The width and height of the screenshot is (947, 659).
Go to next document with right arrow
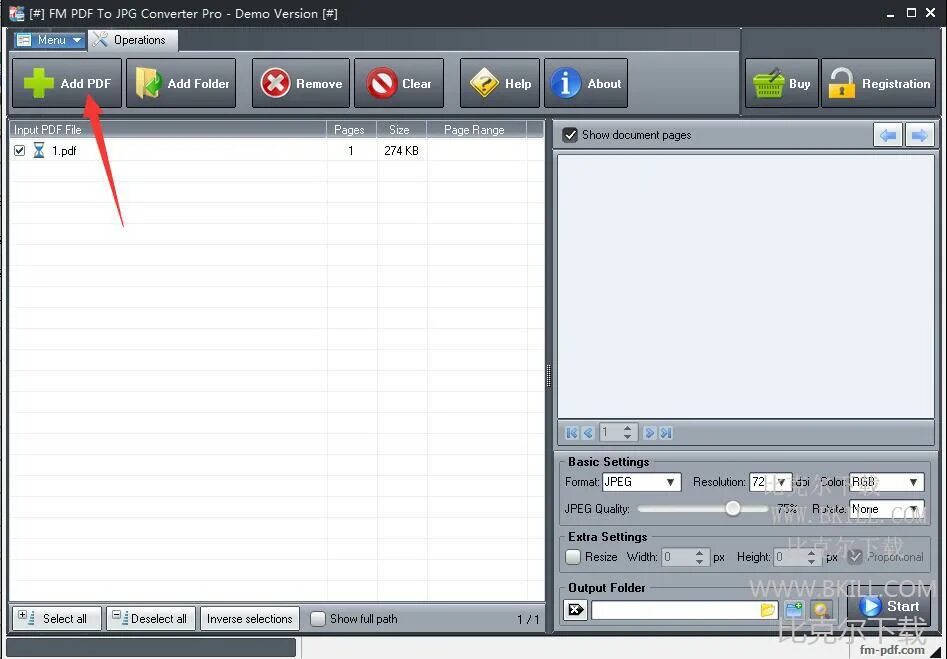click(x=920, y=135)
